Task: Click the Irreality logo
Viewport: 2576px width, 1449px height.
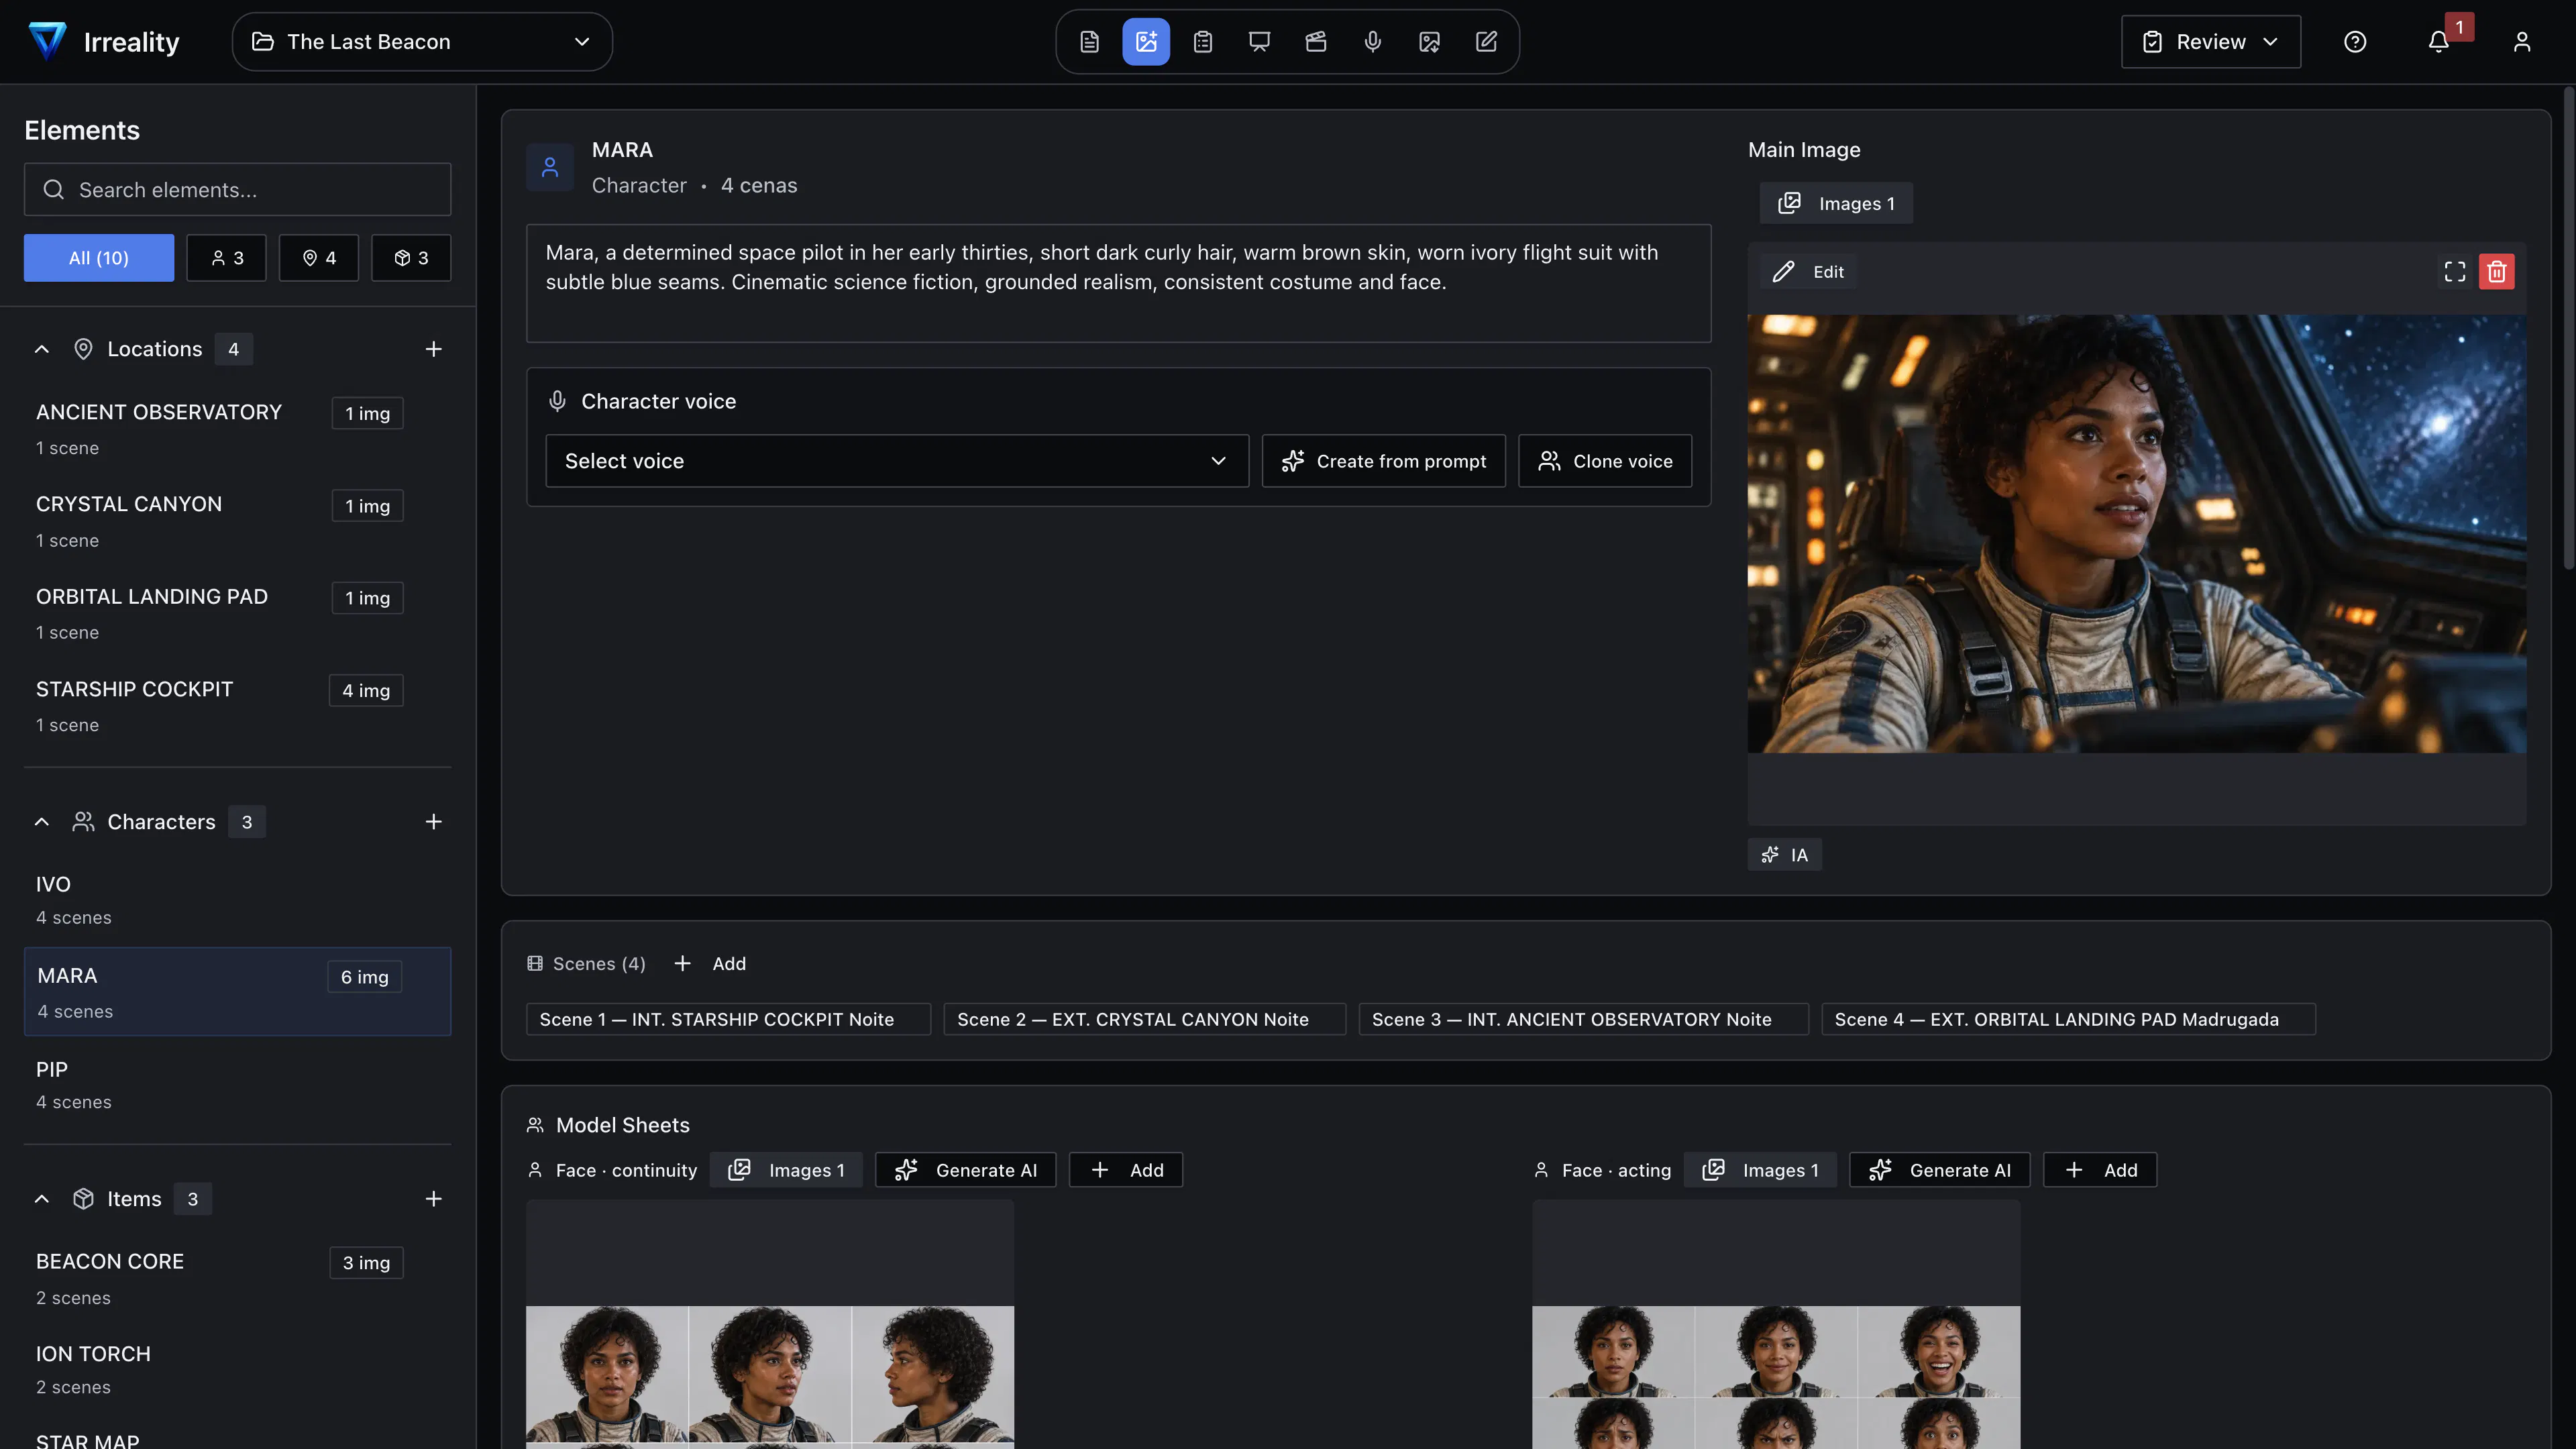Action: tap(103, 42)
